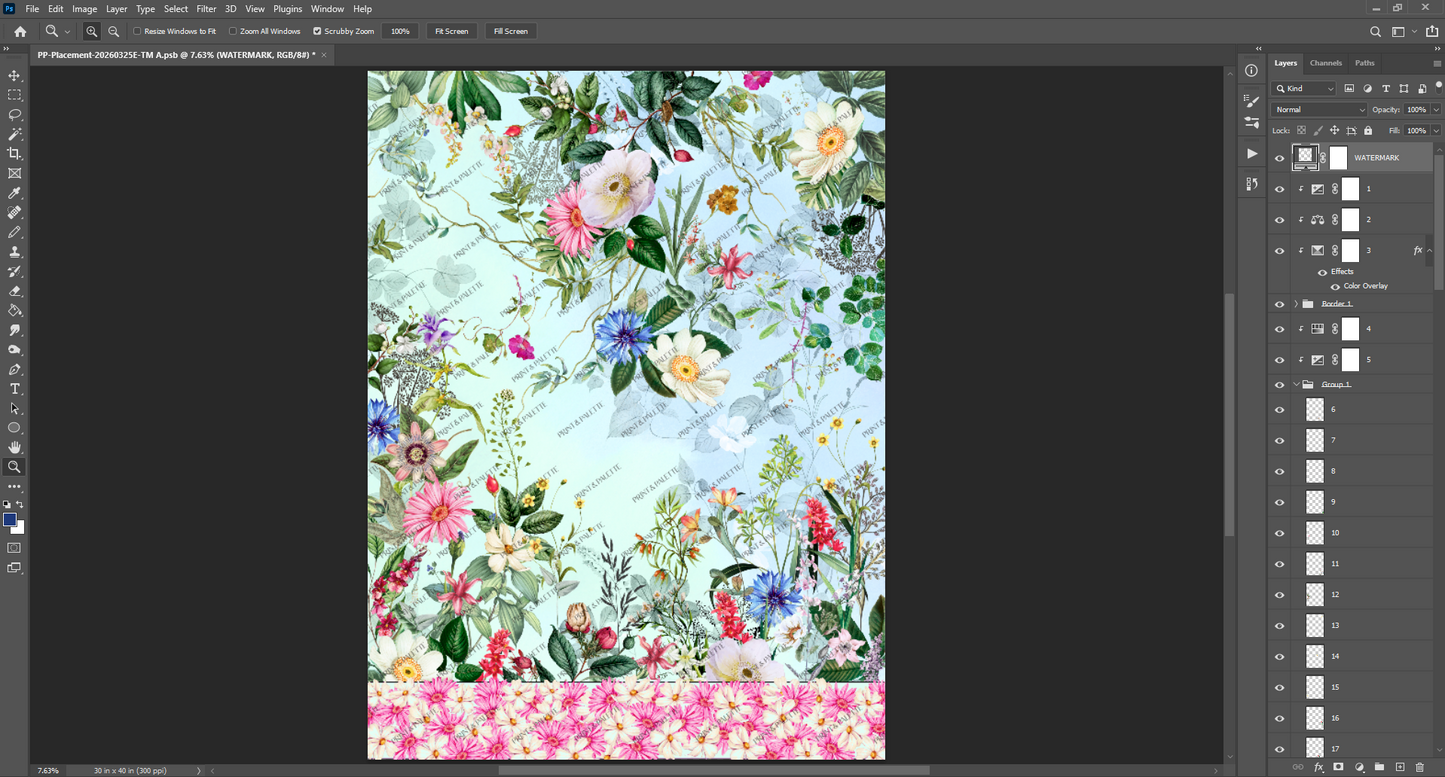The height and width of the screenshot is (777, 1445).
Task: Toggle visibility of Group 1
Action: [x=1279, y=385]
